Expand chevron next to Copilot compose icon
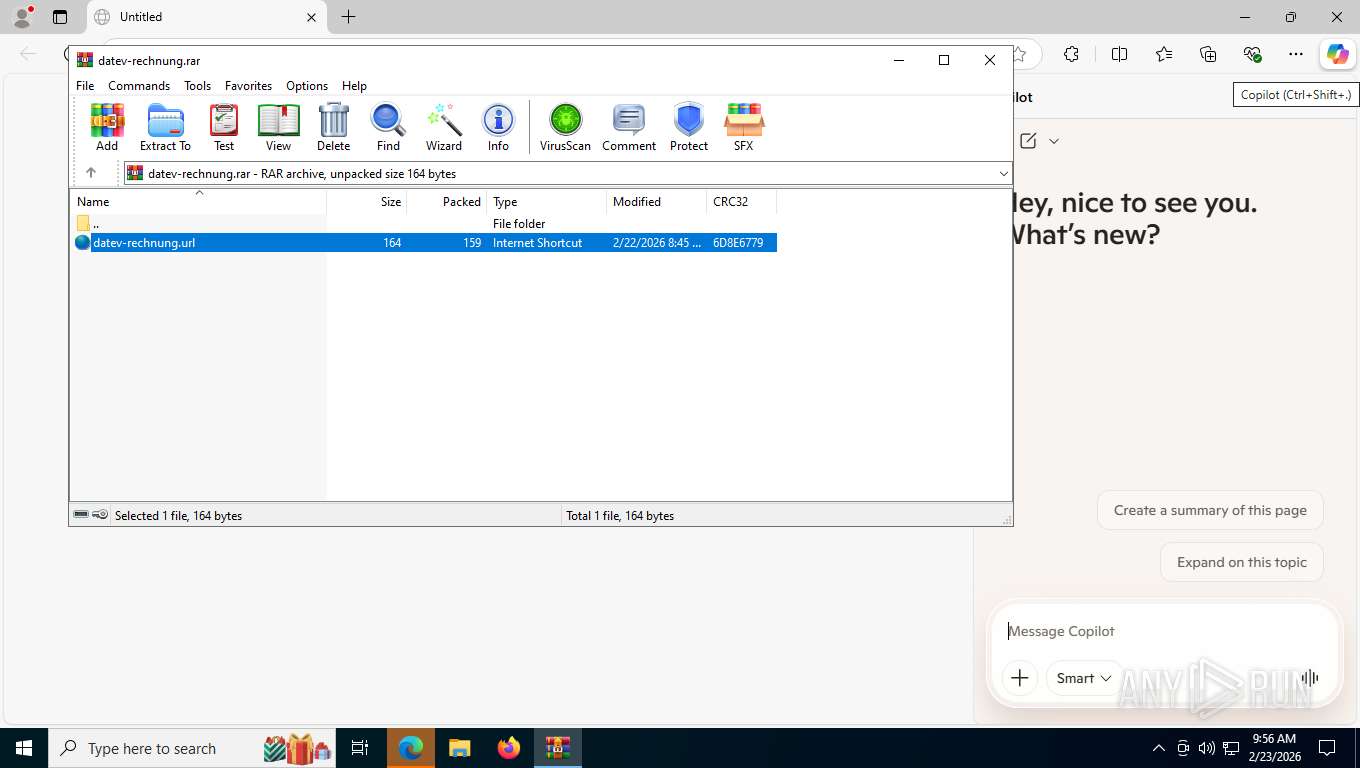The image size is (1360, 768). pyautogui.click(x=1054, y=141)
